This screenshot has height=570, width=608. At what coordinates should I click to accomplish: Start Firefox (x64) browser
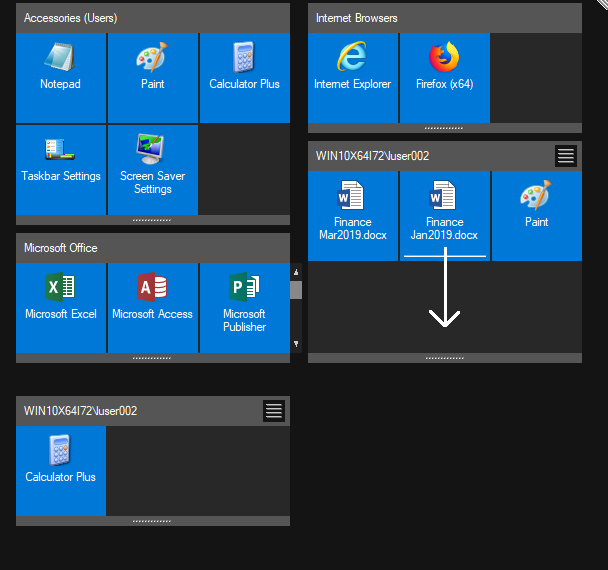point(444,77)
